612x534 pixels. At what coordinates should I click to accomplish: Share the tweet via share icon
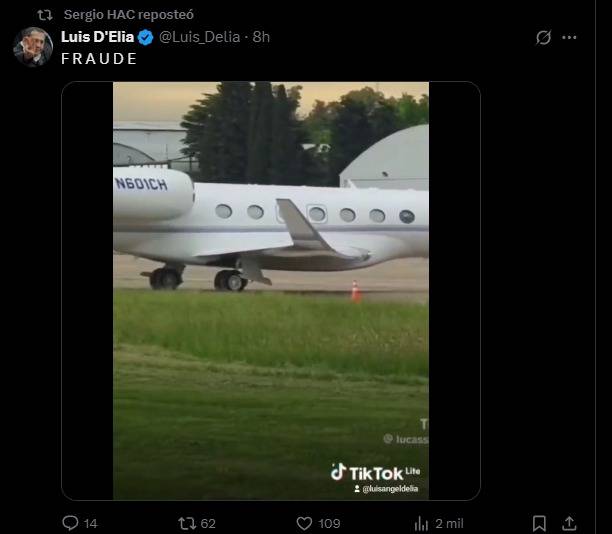[570, 523]
